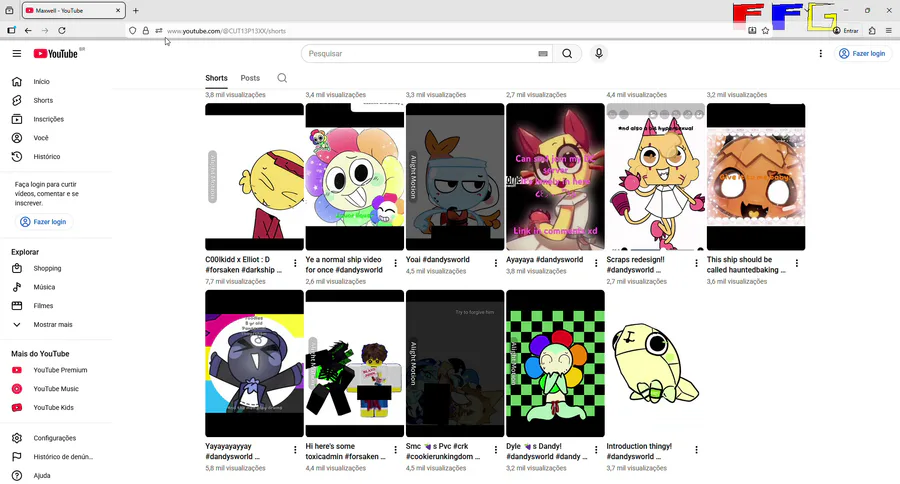The height and width of the screenshot is (484, 900).
Task: Open Ayayaya #dandysworld title link
Action: (545, 260)
